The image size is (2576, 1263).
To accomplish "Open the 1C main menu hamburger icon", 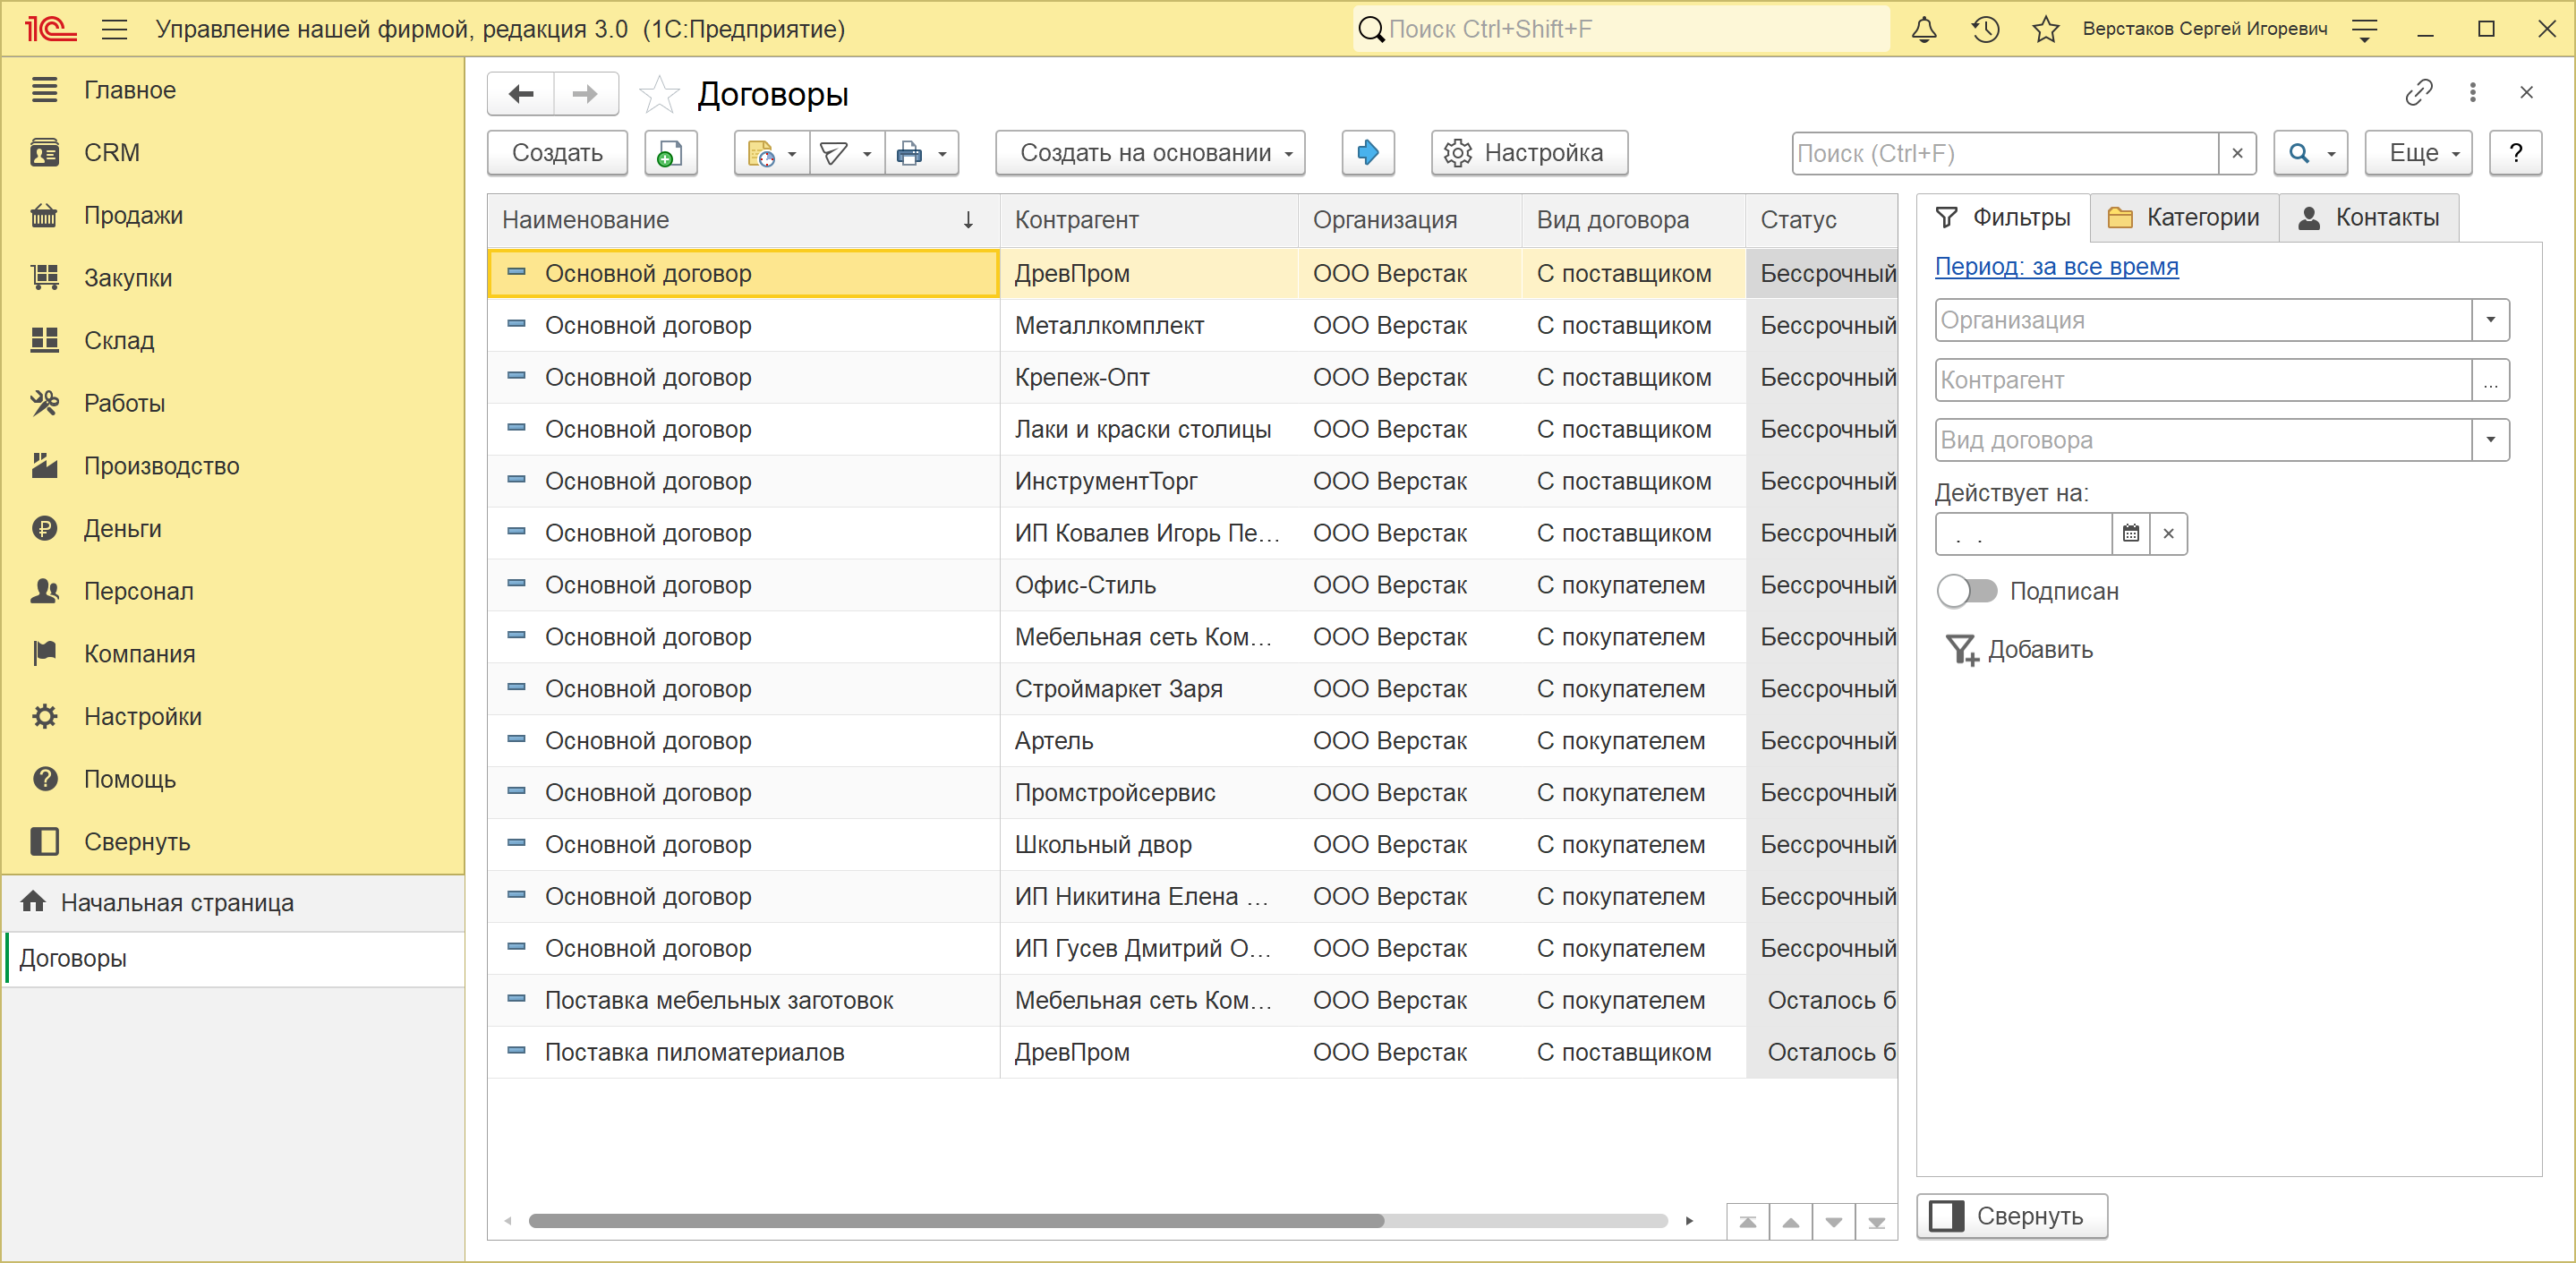I will 115,29.
